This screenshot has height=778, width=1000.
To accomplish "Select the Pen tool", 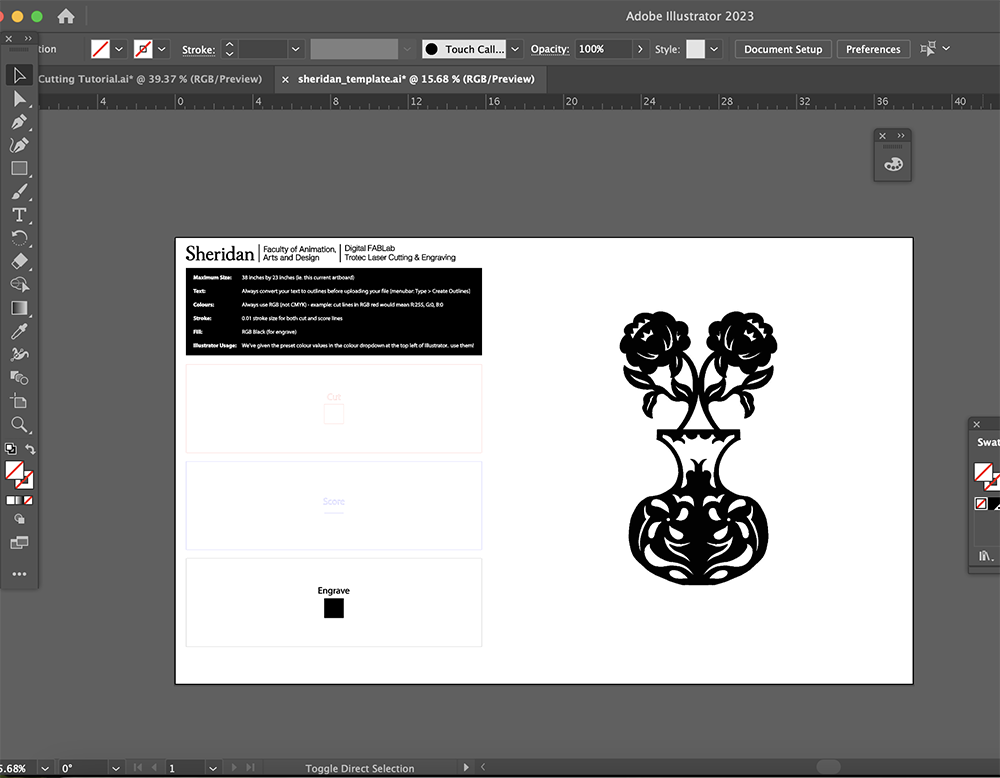I will (18, 122).
